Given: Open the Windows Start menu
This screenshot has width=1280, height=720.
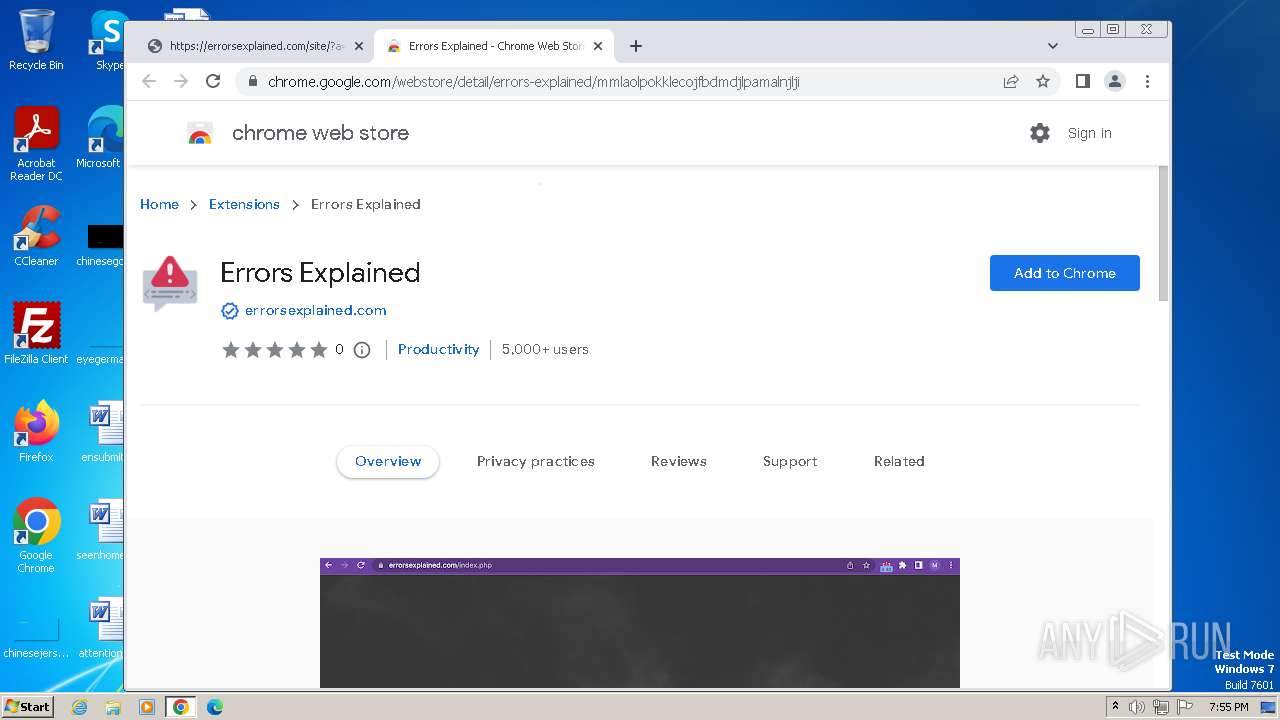Looking at the screenshot, I should click(x=28, y=707).
